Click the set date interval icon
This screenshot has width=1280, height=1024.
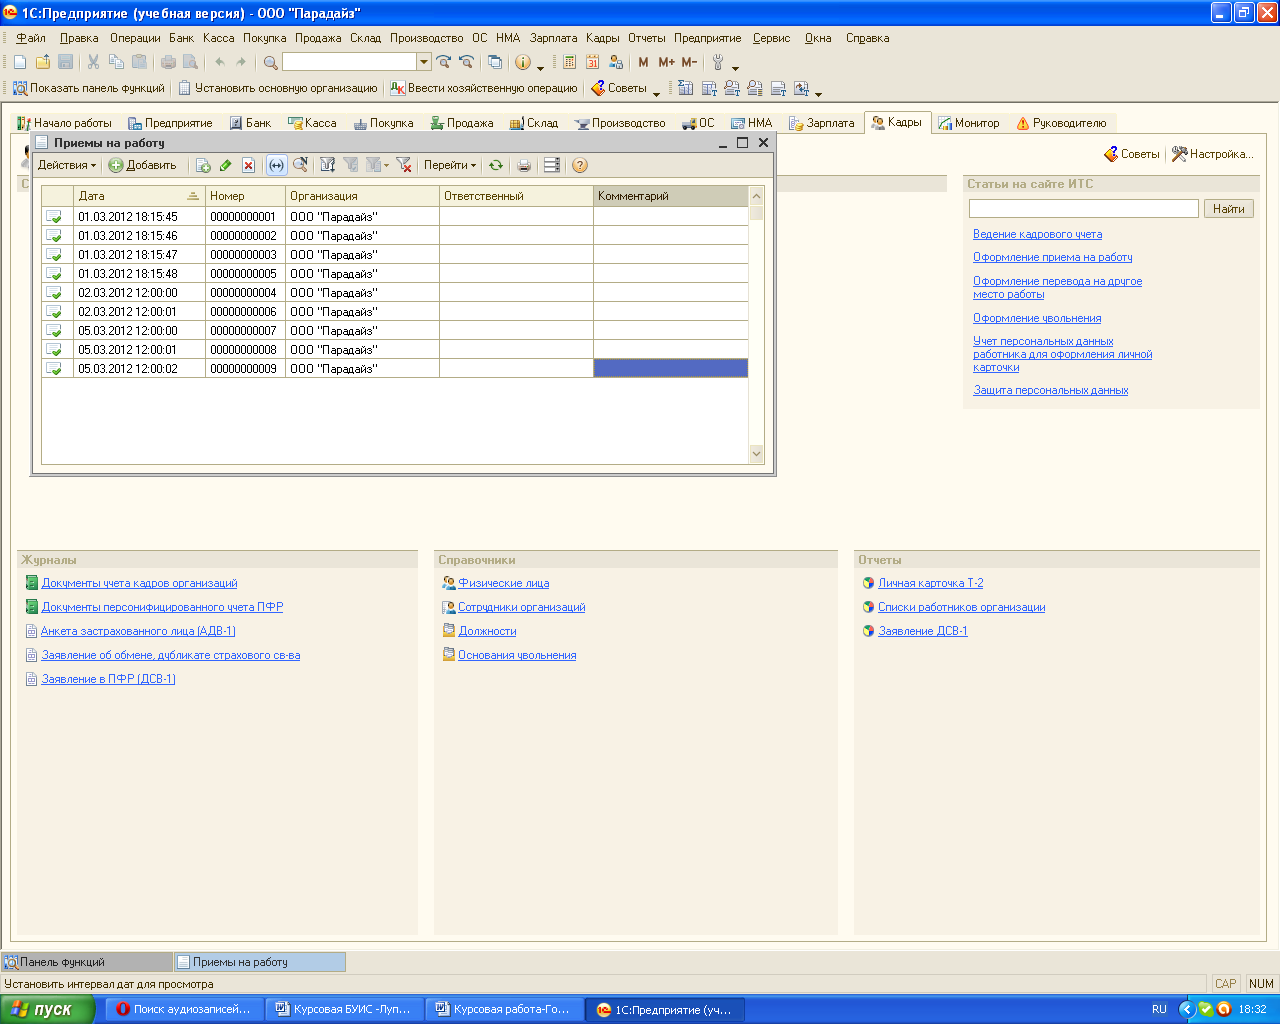click(x=276, y=165)
